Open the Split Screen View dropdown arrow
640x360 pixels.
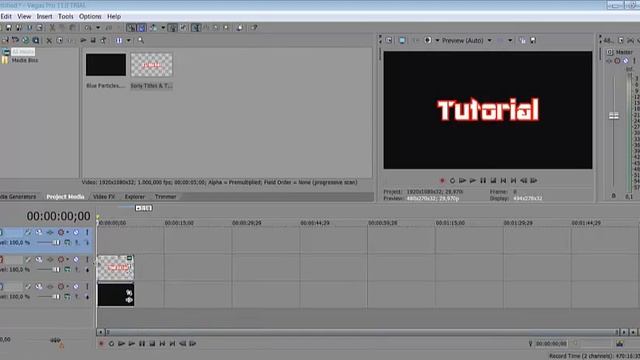coord(437,40)
